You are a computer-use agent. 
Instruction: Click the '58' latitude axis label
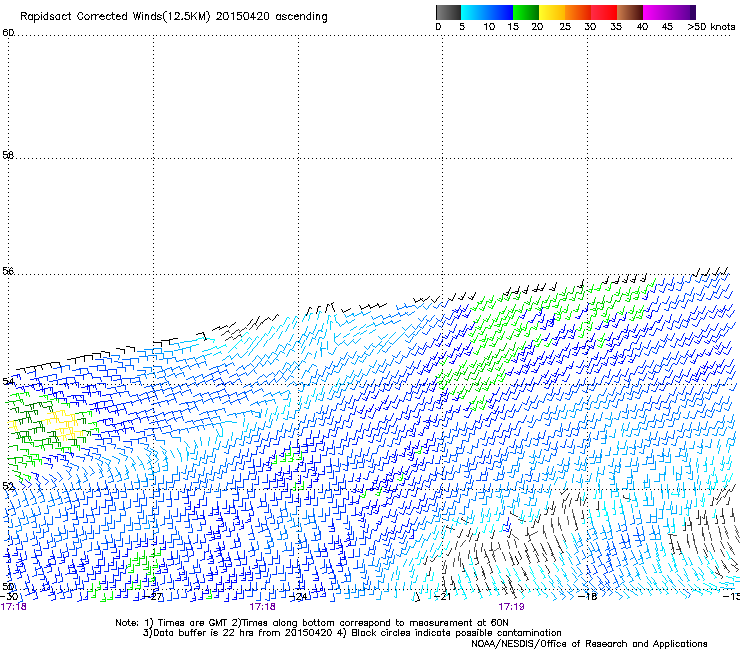(8, 155)
